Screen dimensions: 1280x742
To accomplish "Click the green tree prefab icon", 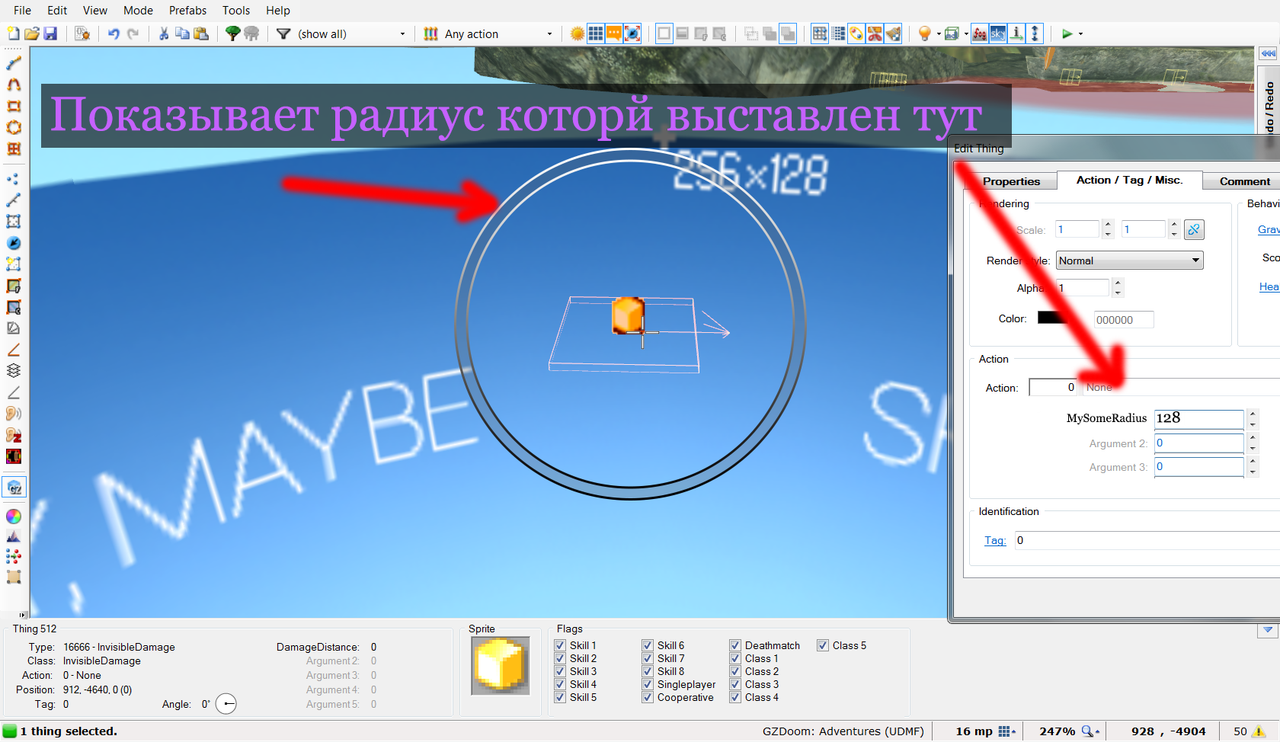I will [233, 33].
